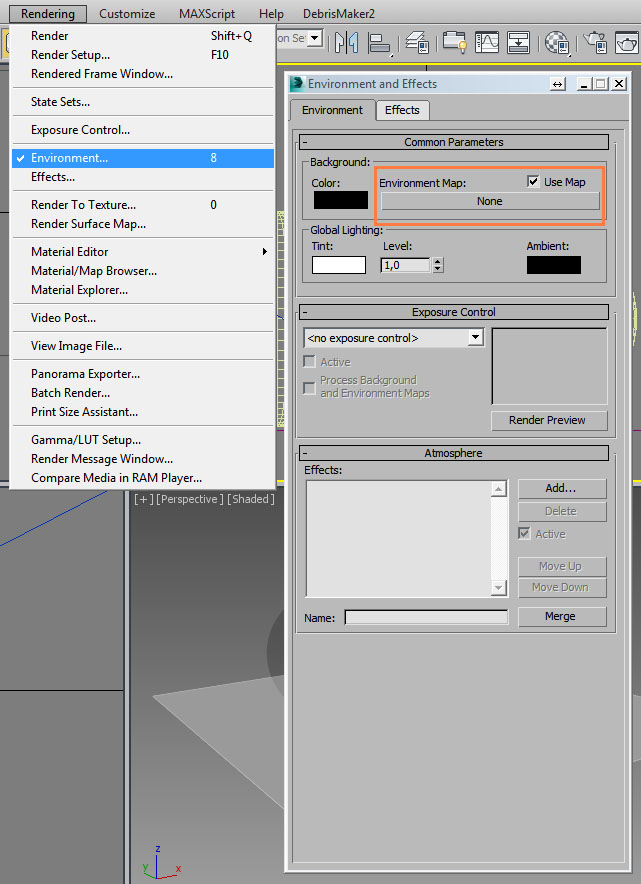
Task: Click the Move Down button
Action: point(562,587)
